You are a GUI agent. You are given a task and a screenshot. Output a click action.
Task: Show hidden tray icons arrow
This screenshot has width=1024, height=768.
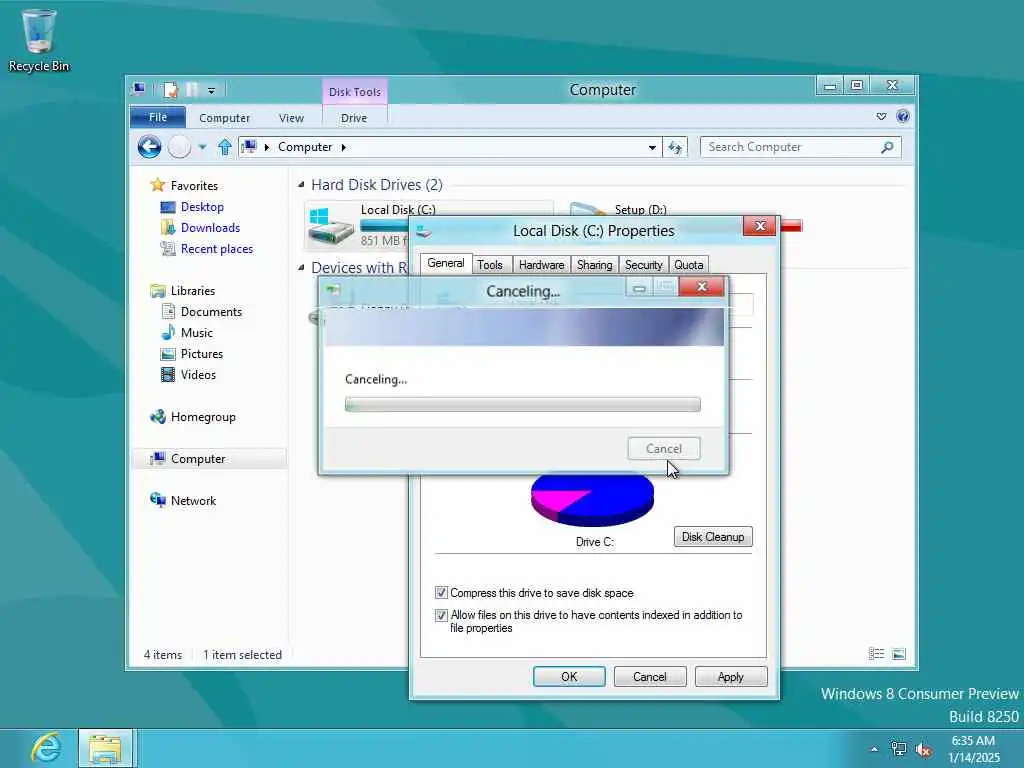[874, 749]
